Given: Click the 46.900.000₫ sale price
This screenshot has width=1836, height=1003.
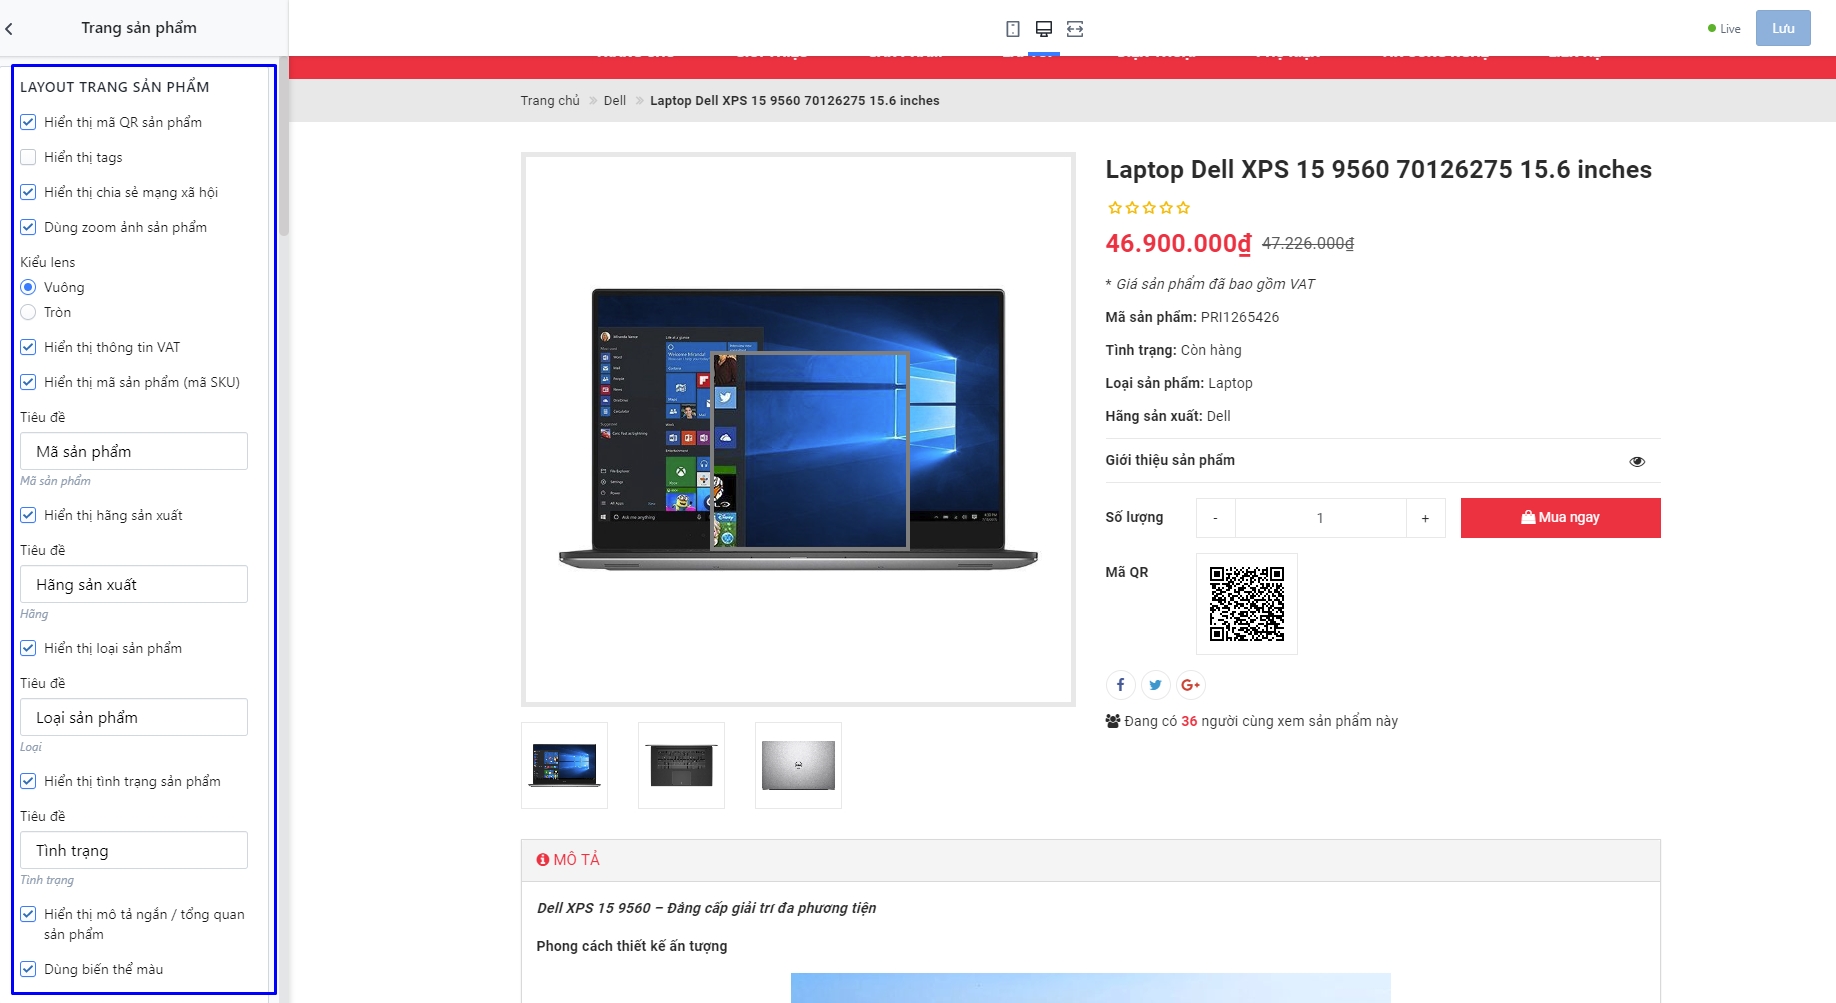Looking at the screenshot, I should 1178,243.
